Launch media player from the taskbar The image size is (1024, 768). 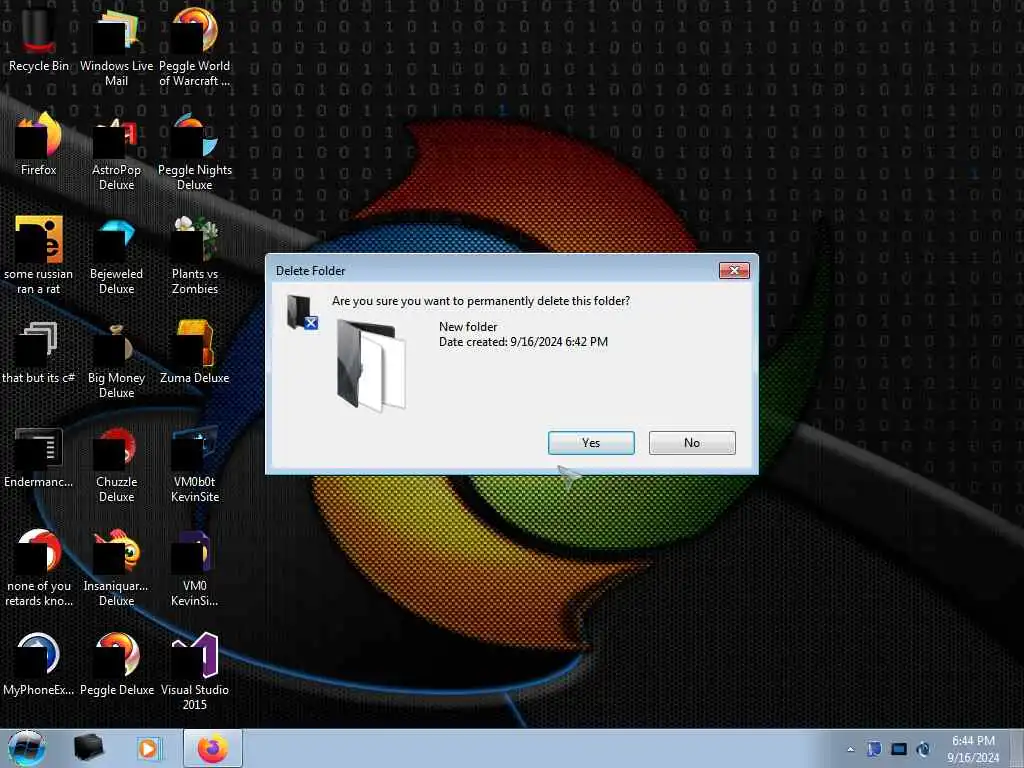(x=149, y=748)
